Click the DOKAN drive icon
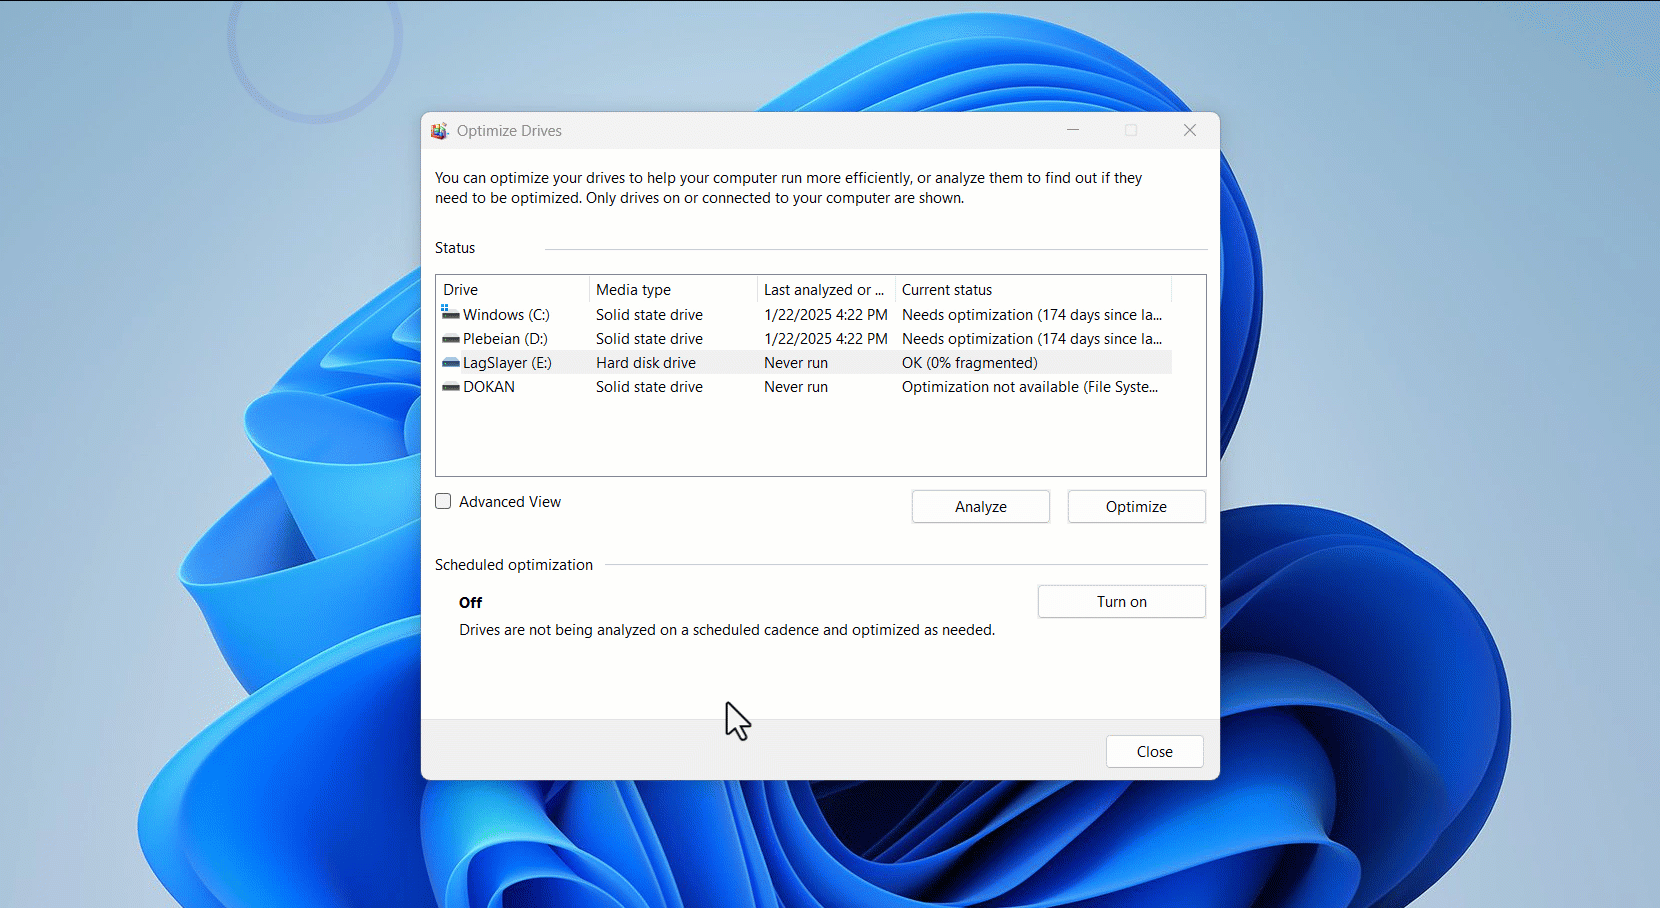The height and width of the screenshot is (908, 1660). [450, 386]
